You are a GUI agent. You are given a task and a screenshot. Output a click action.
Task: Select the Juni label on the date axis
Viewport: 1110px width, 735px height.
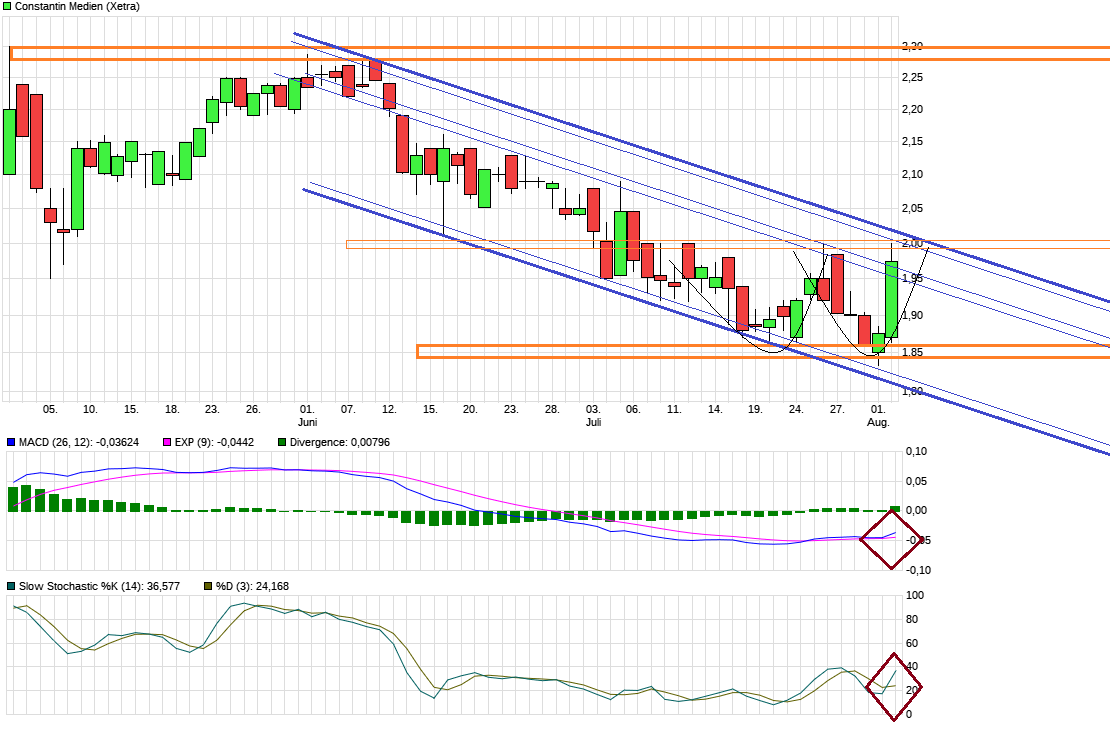(310, 421)
